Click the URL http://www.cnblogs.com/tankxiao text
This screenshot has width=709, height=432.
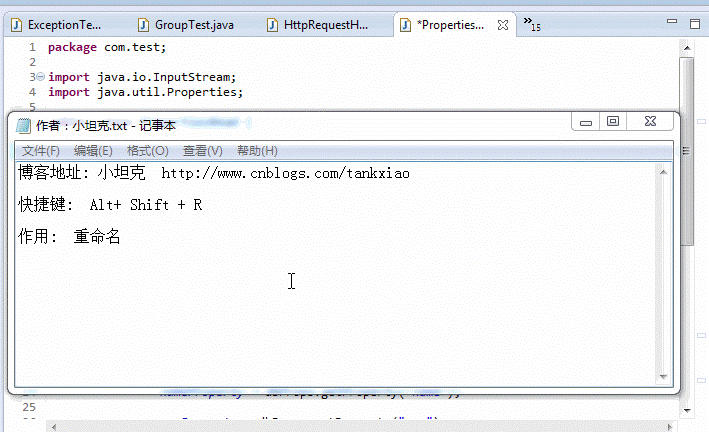tap(285, 173)
